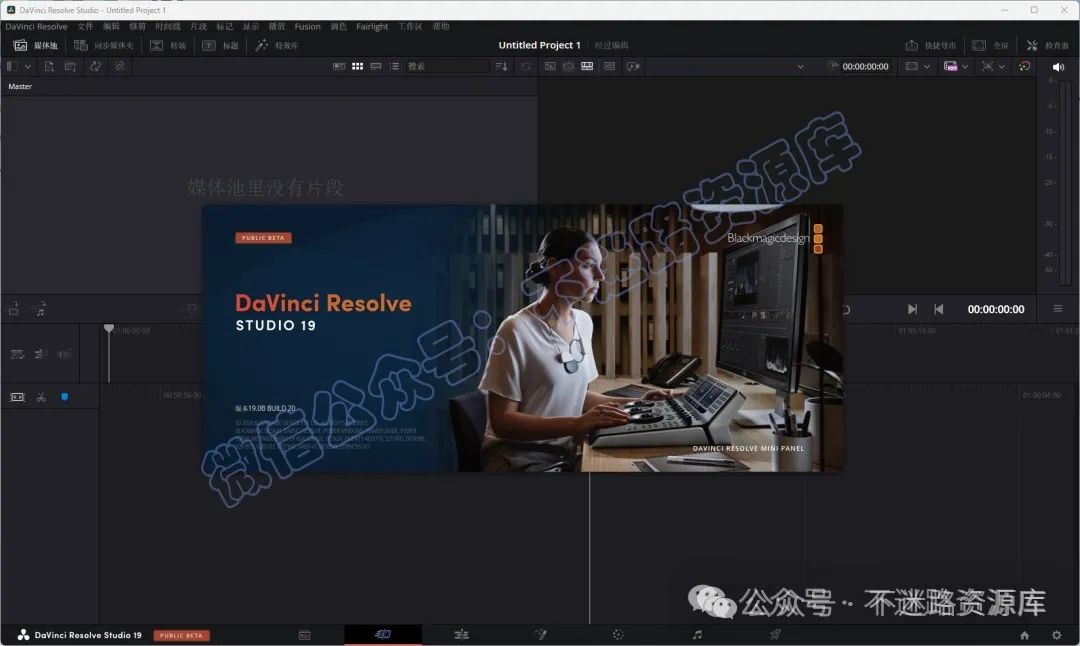The height and width of the screenshot is (646, 1080).
Task: Click the safe area overlay icon
Action: pos(911,66)
